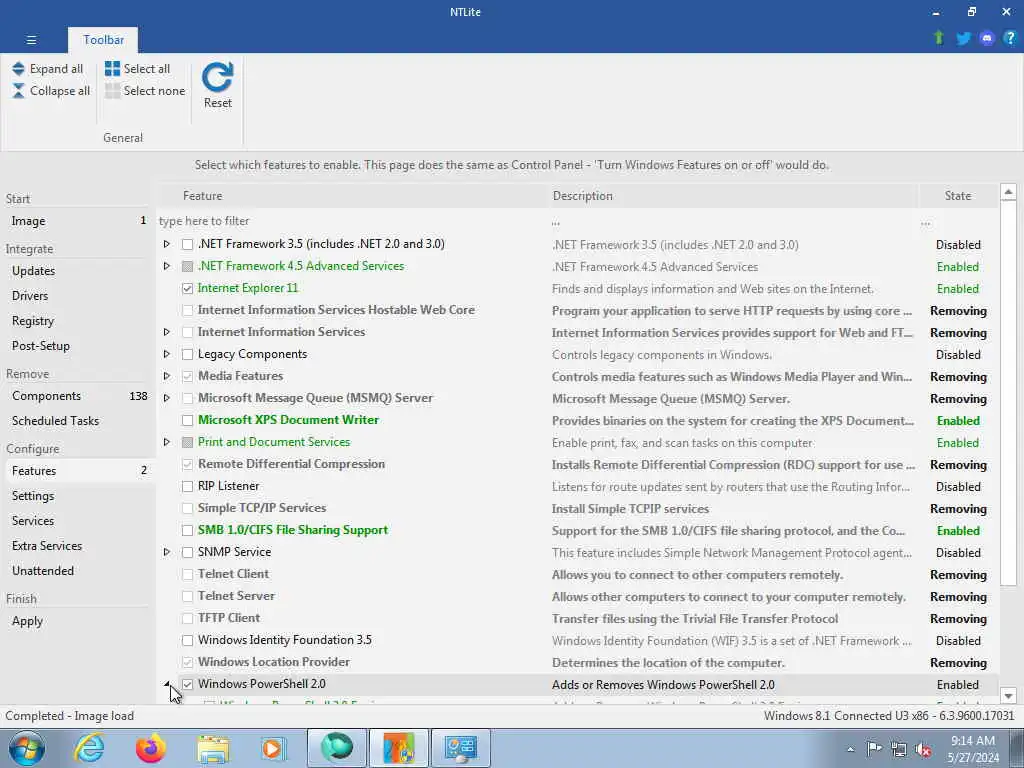Expand Microsoft Message Queue Server node
1024x768 pixels.
[167, 398]
